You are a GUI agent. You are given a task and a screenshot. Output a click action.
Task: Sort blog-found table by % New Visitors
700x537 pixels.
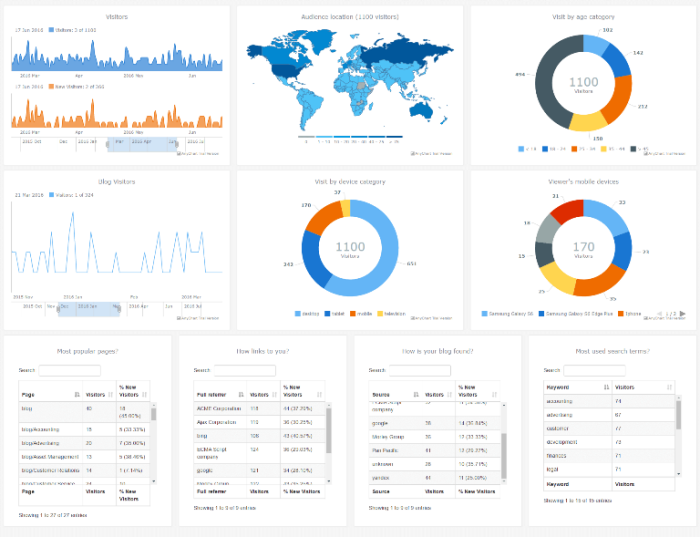[x=478, y=391]
